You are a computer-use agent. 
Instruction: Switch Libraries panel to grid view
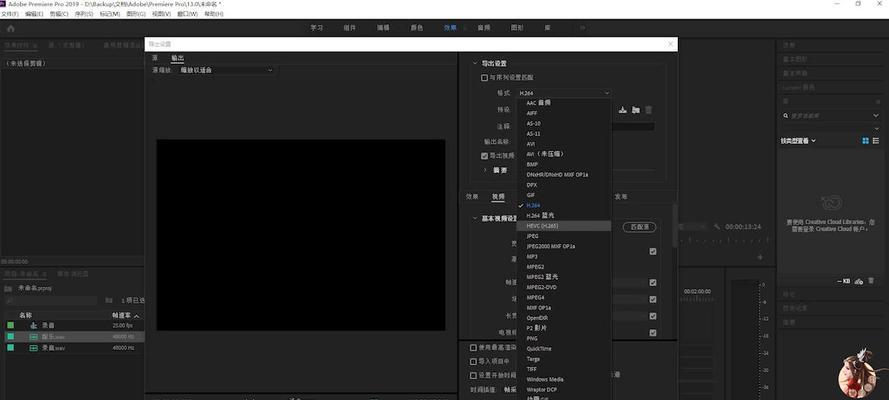pos(865,141)
